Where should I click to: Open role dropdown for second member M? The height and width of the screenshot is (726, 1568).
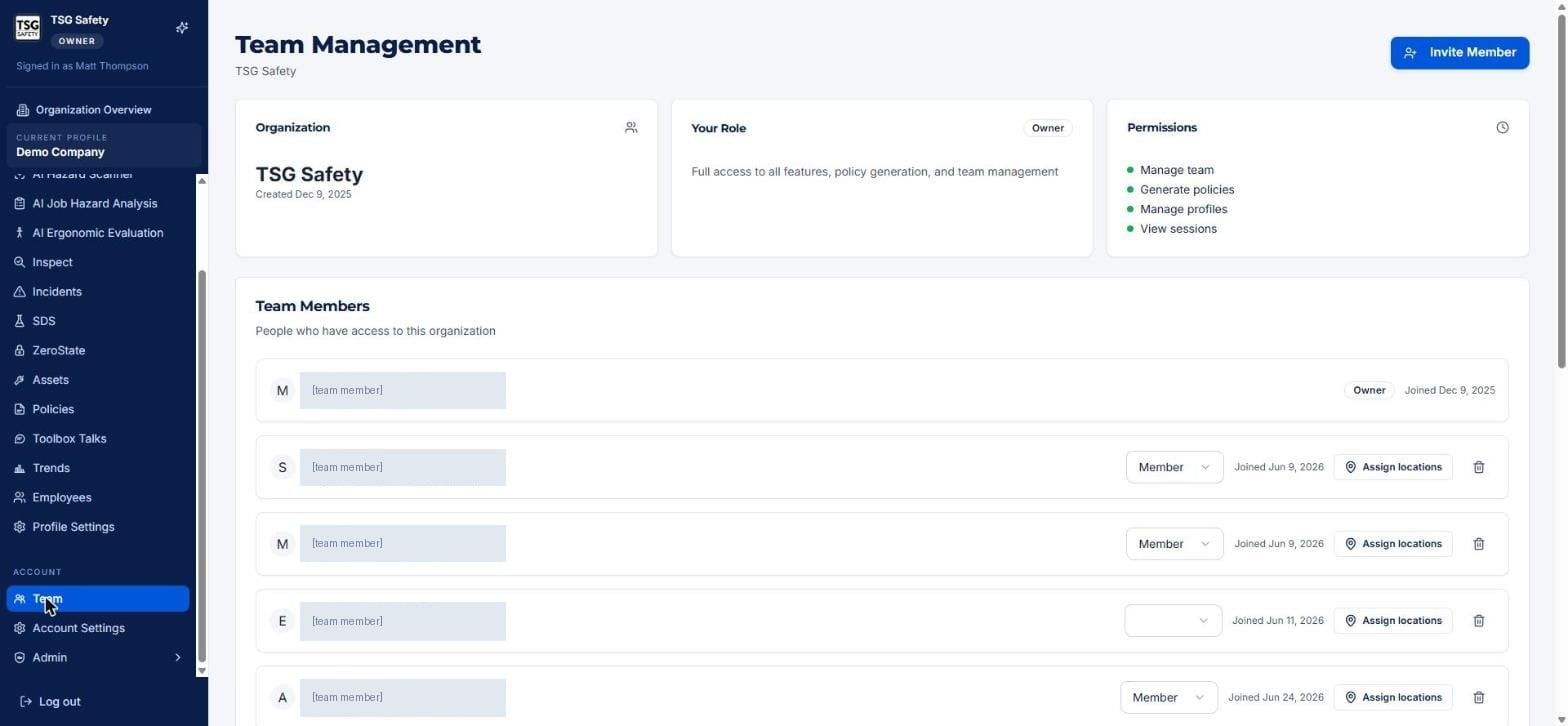point(1174,544)
